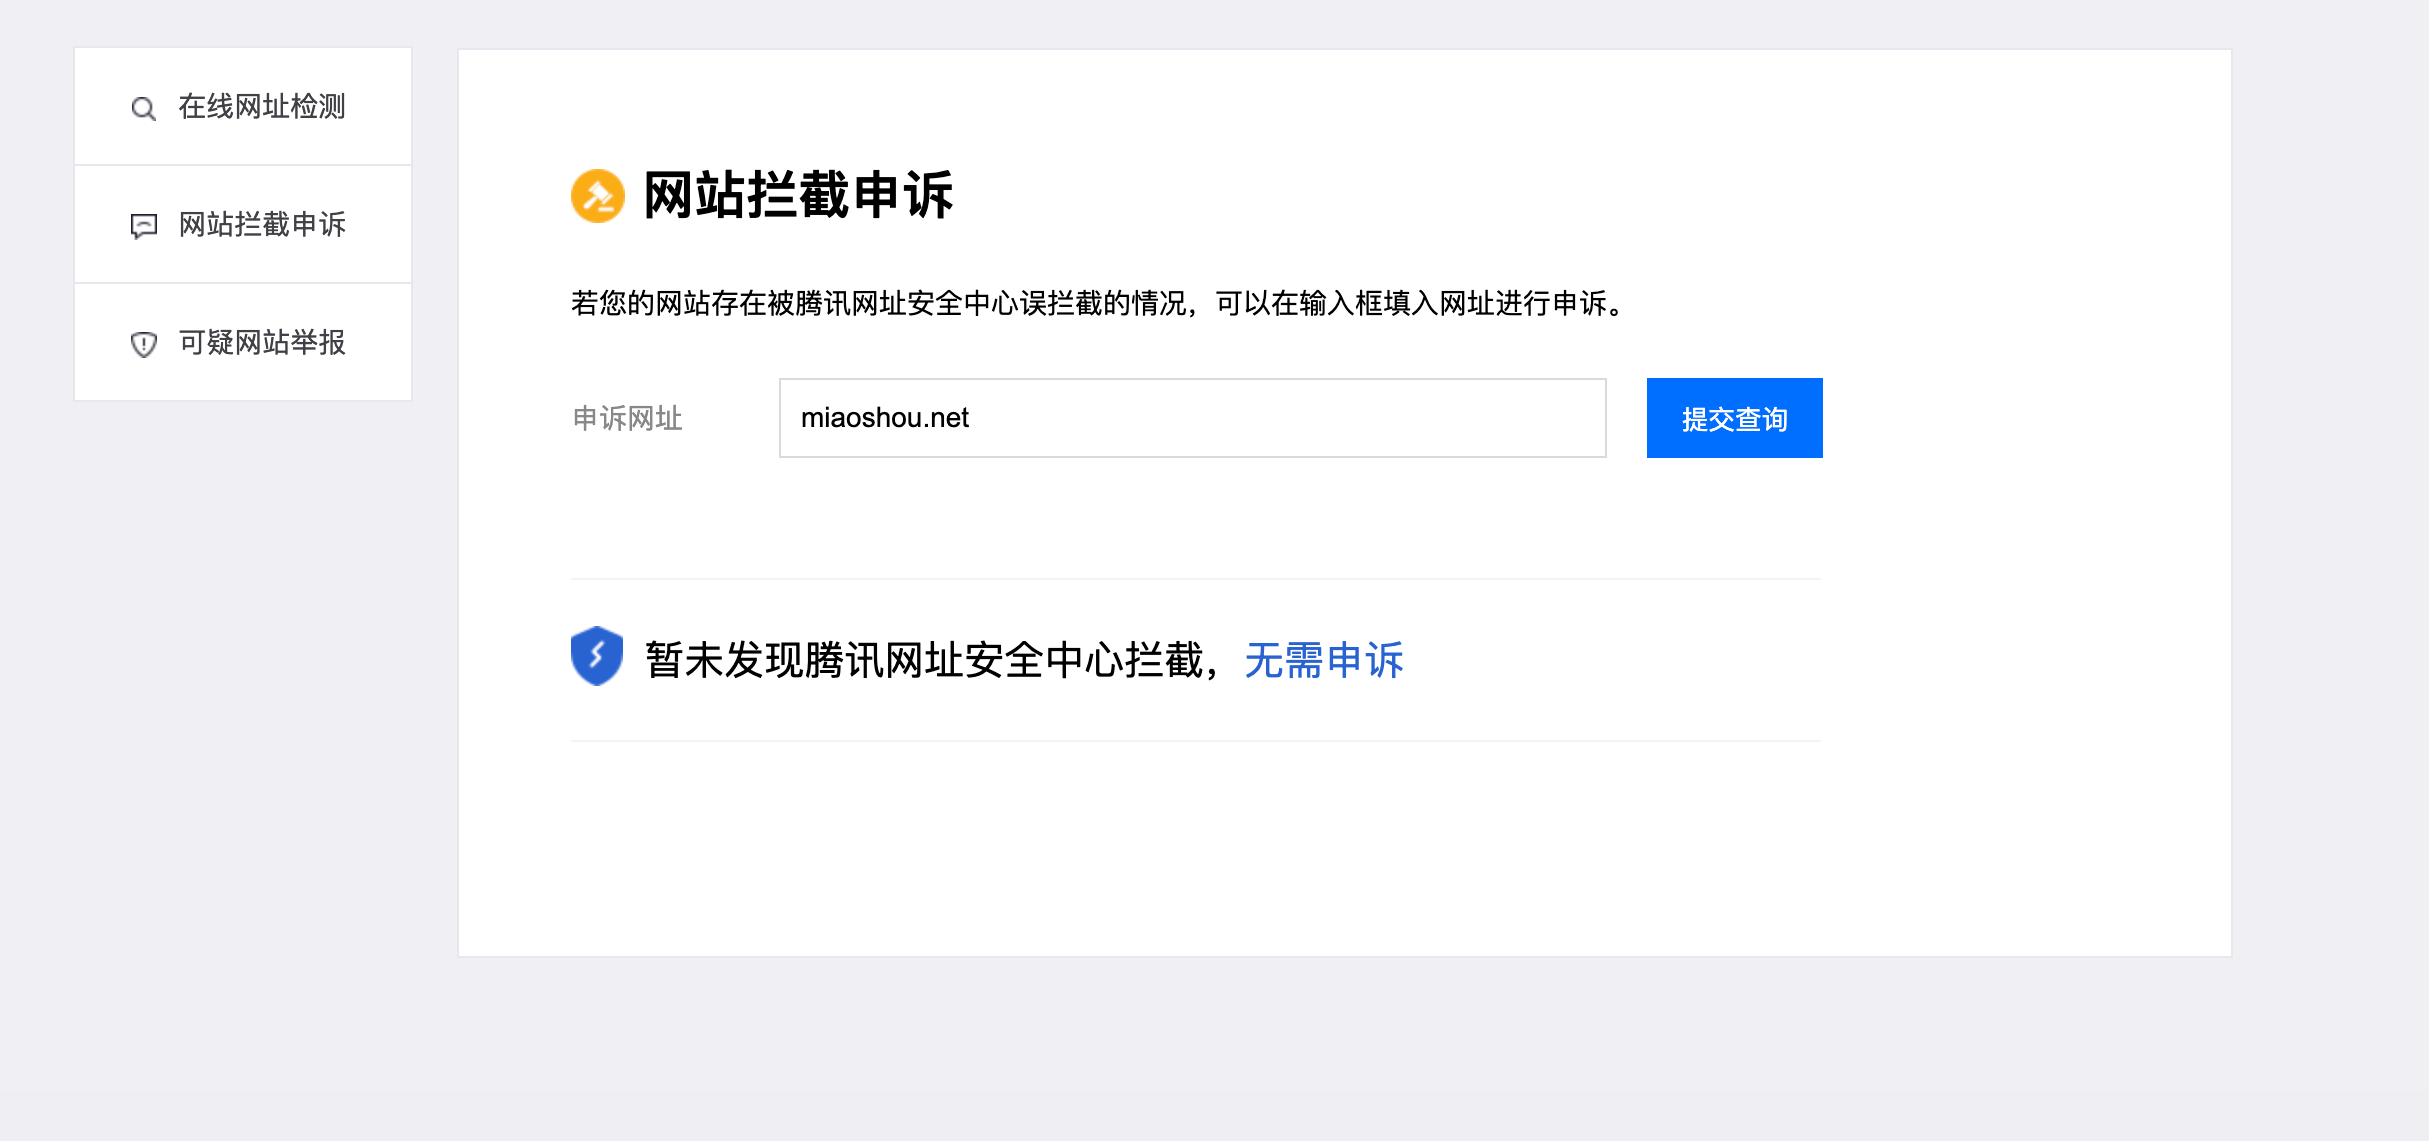Click the 暂未发现腾讯网址安全中心拦截 result text
This screenshot has width=2430, height=1142.
tap(925, 661)
